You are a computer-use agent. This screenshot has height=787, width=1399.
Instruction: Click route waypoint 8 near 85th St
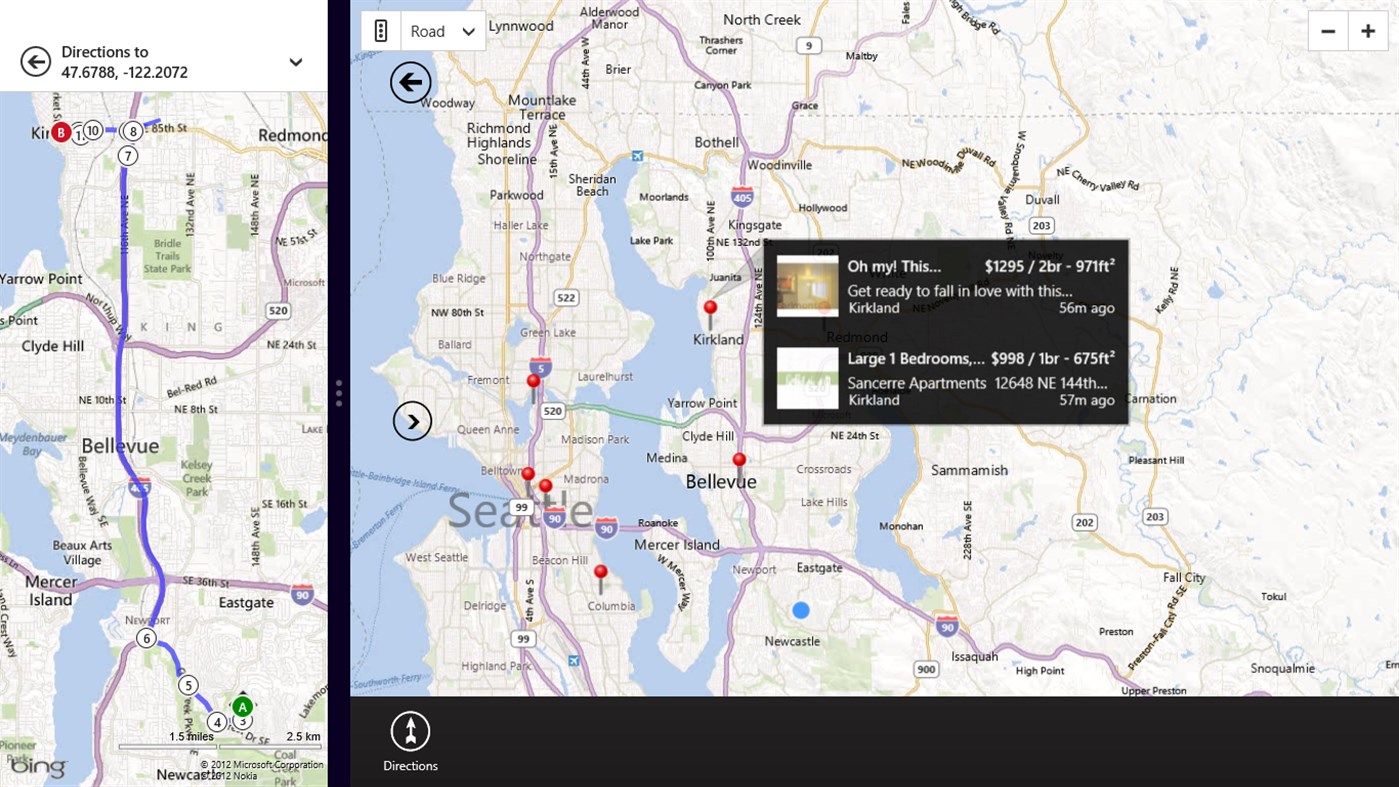pos(132,130)
